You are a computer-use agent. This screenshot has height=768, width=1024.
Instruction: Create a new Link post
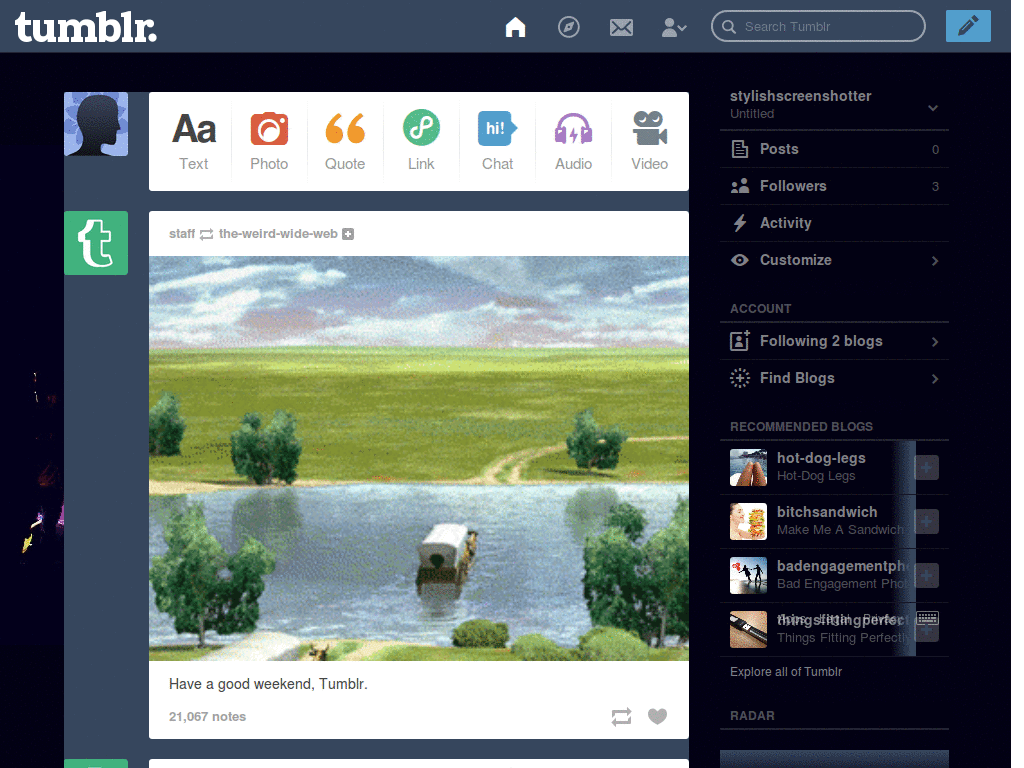click(421, 141)
